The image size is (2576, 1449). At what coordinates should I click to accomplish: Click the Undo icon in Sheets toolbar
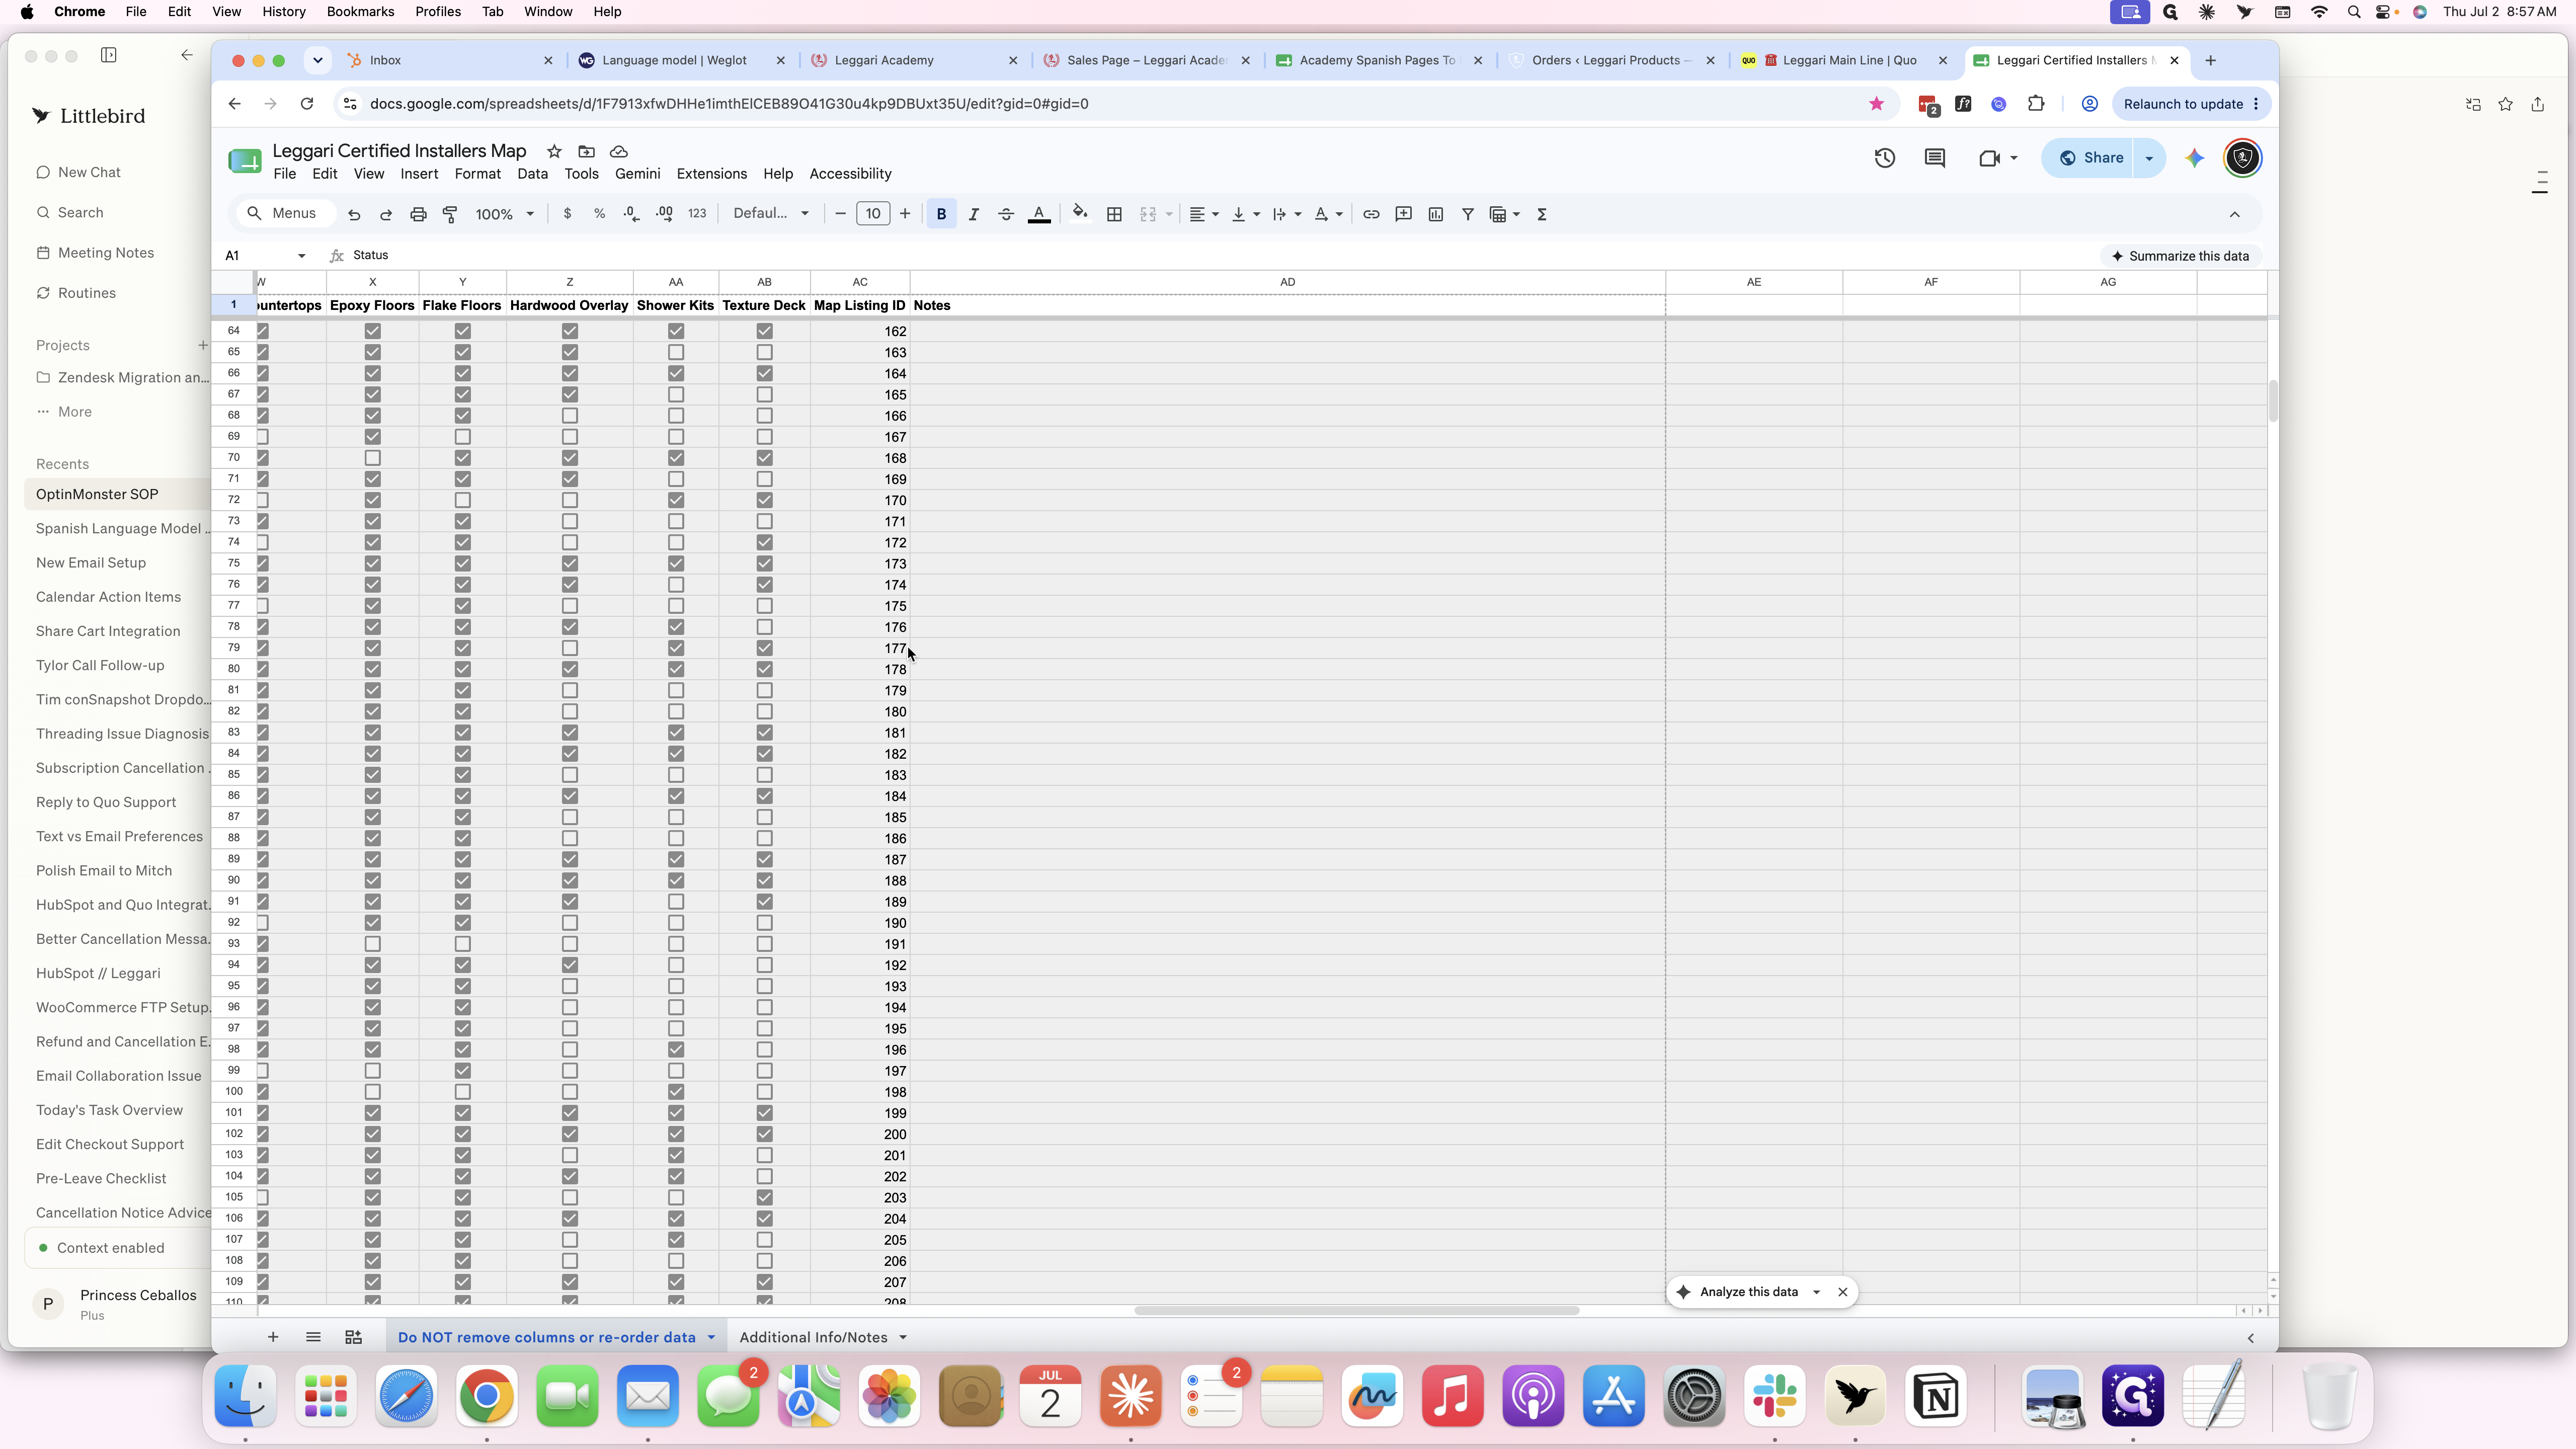(x=354, y=214)
